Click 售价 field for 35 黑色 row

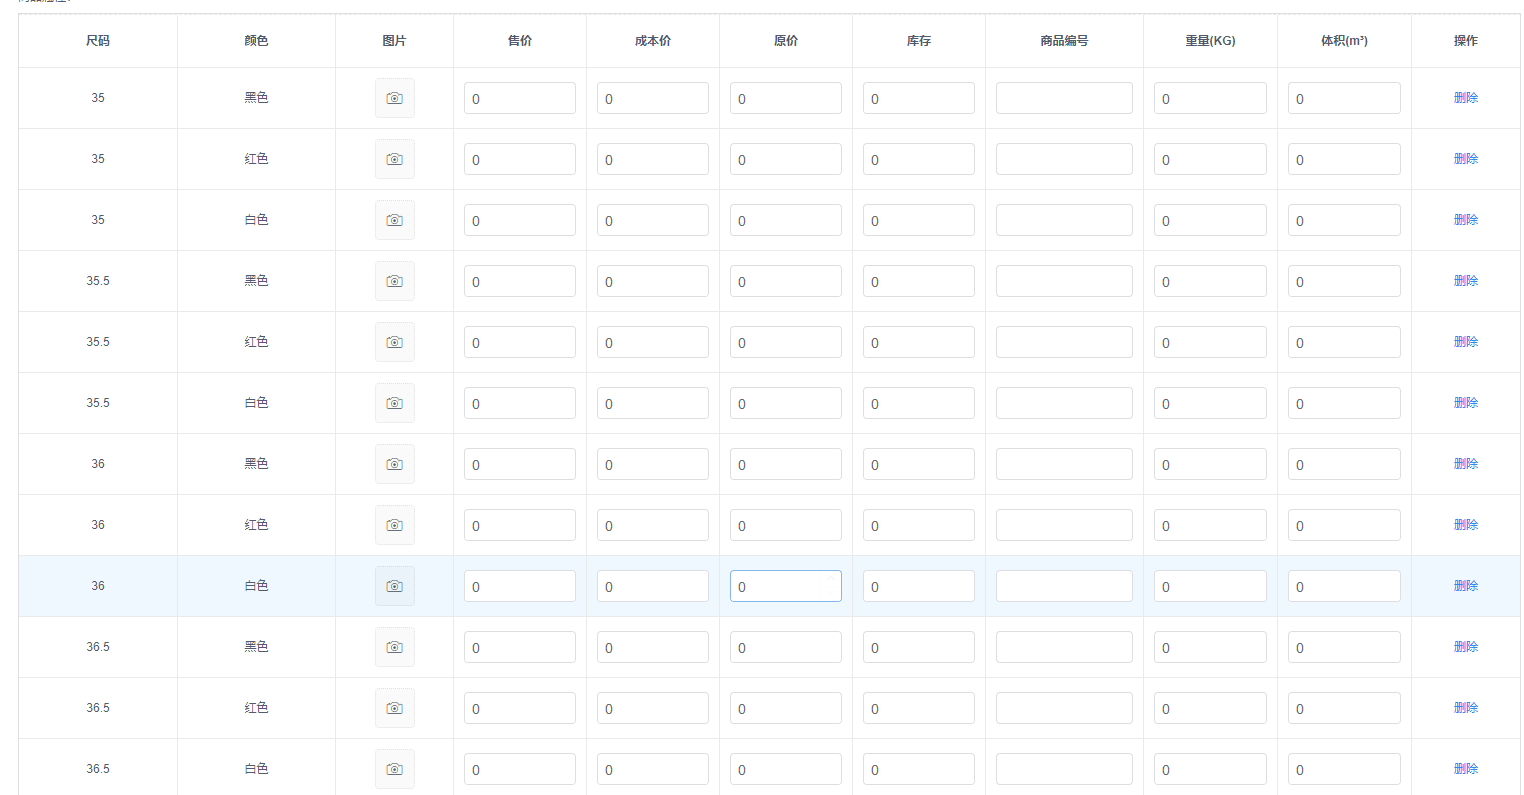click(x=520, y=98)
